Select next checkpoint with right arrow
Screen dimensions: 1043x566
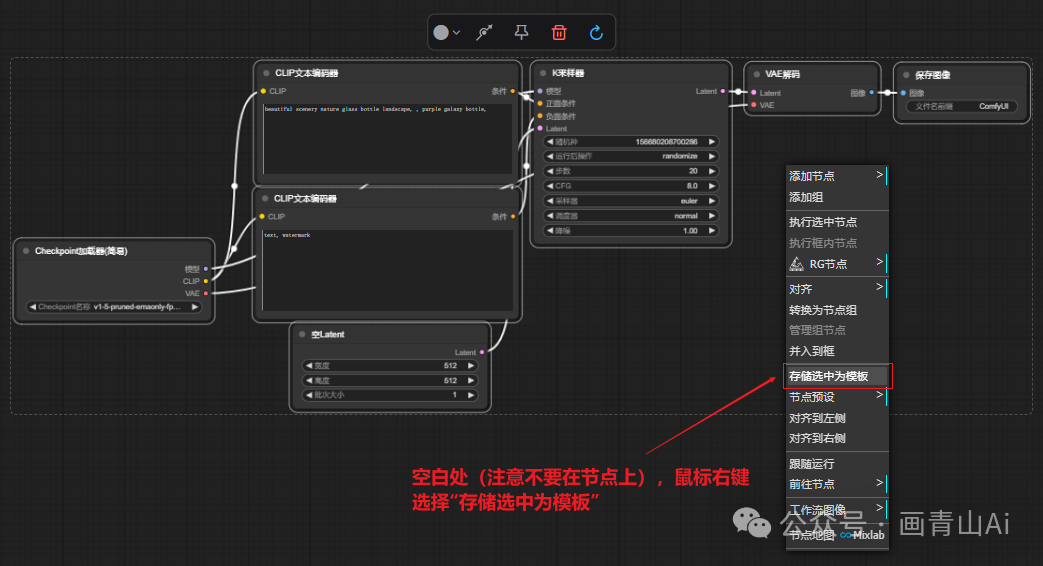(x=195, y=307)
